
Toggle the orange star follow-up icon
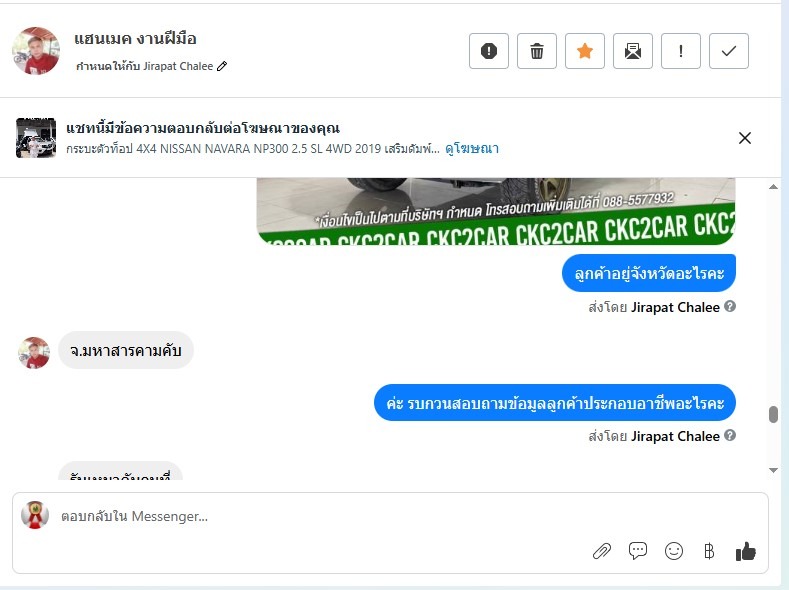[x=585, y=51]
